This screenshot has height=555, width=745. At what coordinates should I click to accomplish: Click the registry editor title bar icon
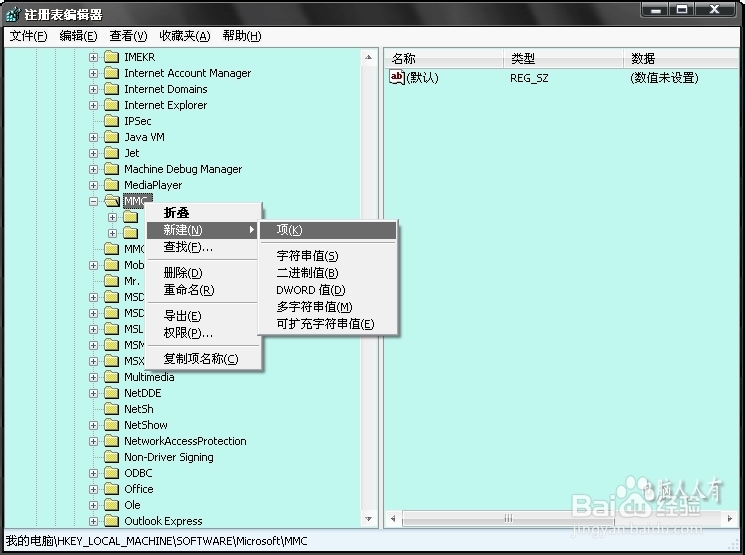[x=13, y=14]
